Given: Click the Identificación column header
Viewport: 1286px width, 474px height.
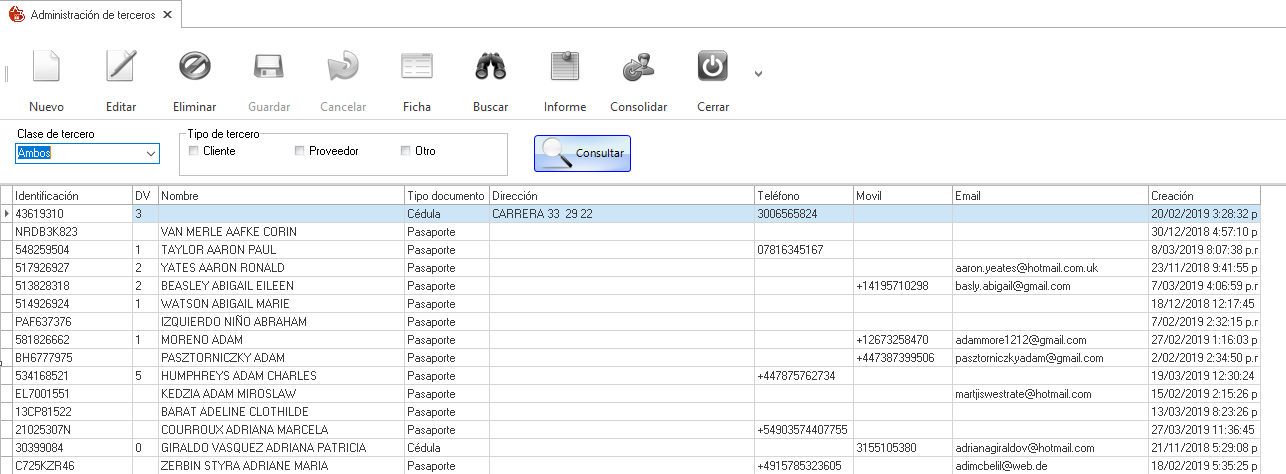Looking at the screenshot, I should [70, 196].
